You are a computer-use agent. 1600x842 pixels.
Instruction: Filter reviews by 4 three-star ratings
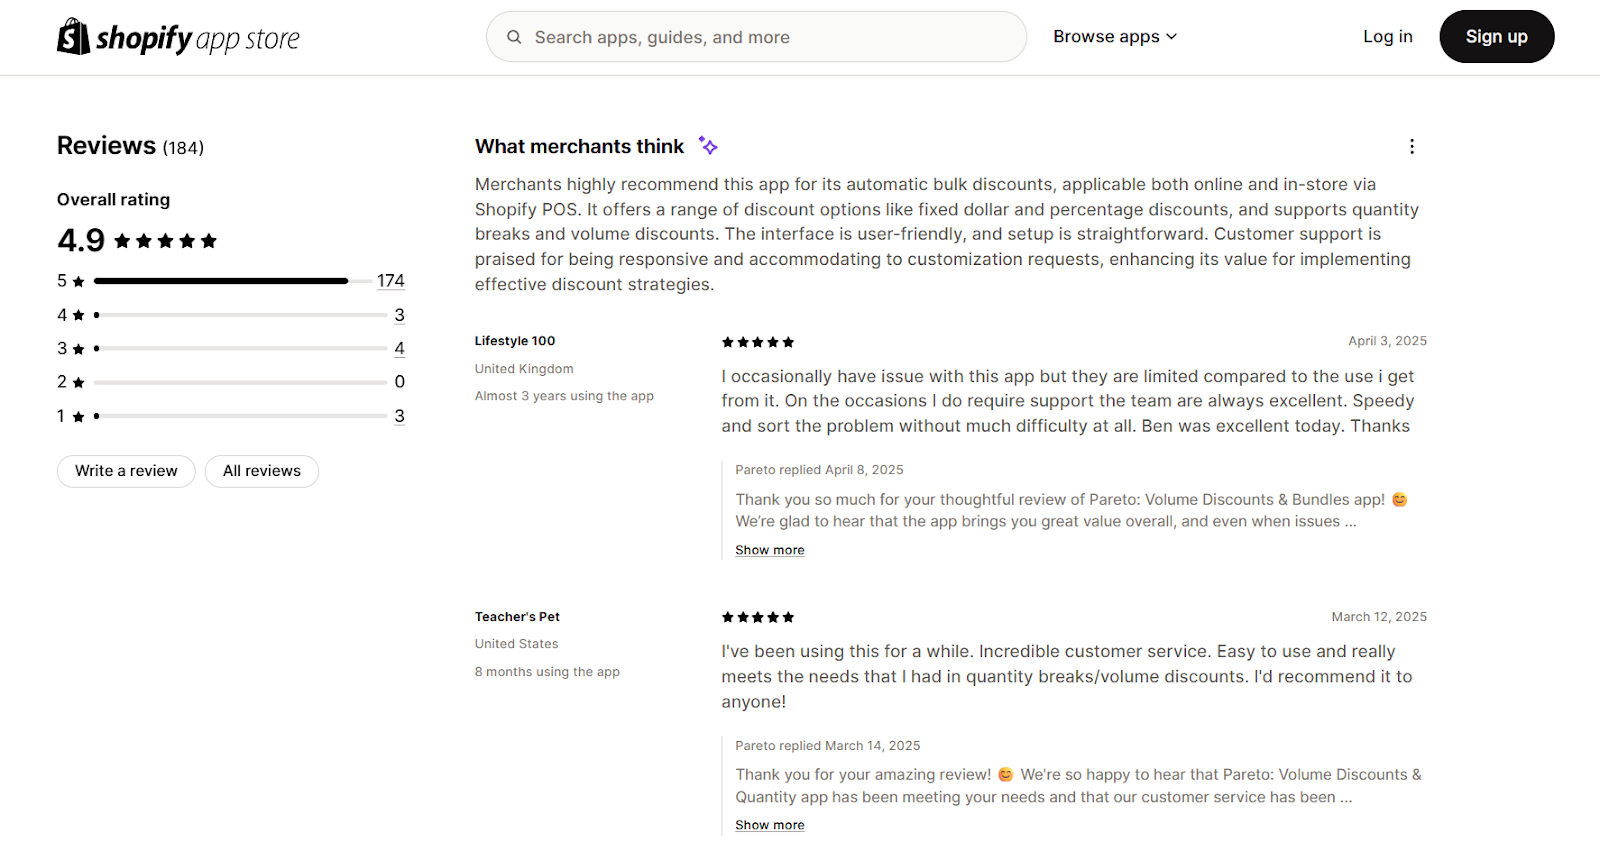coord(399,349)
